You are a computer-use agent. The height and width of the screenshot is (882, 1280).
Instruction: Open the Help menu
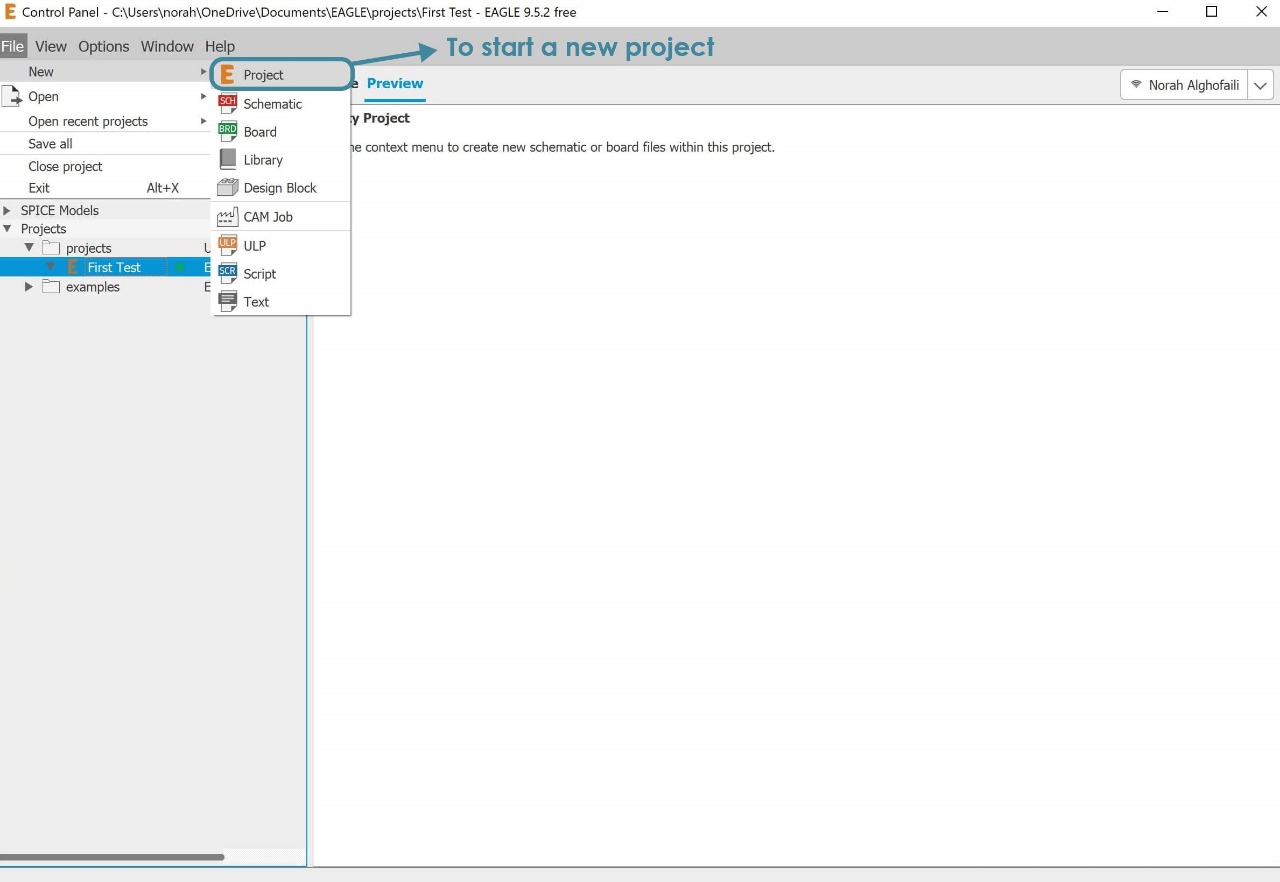click(220, 46)
